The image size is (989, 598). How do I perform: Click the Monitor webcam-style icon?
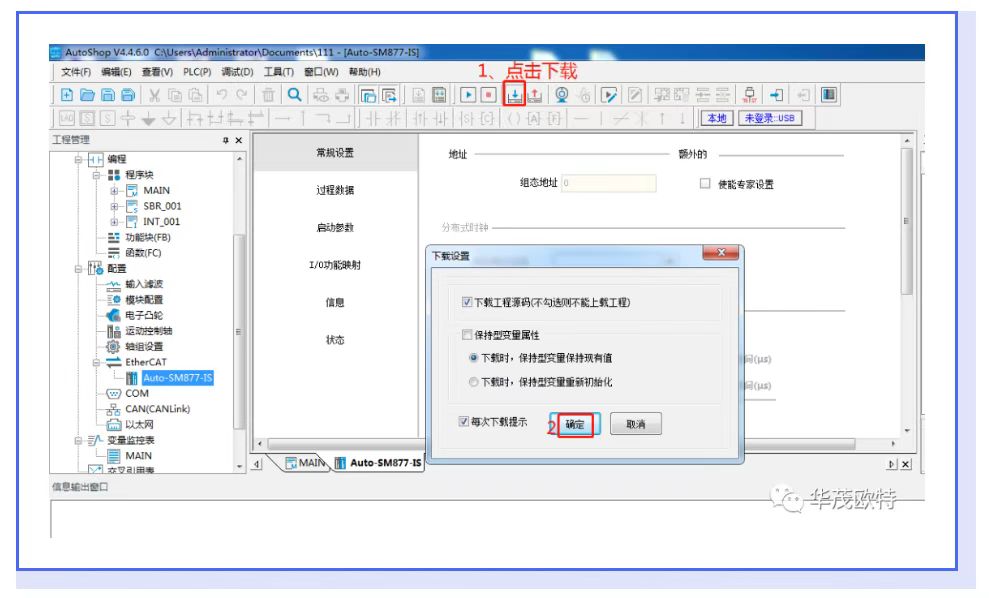(561, 95)
